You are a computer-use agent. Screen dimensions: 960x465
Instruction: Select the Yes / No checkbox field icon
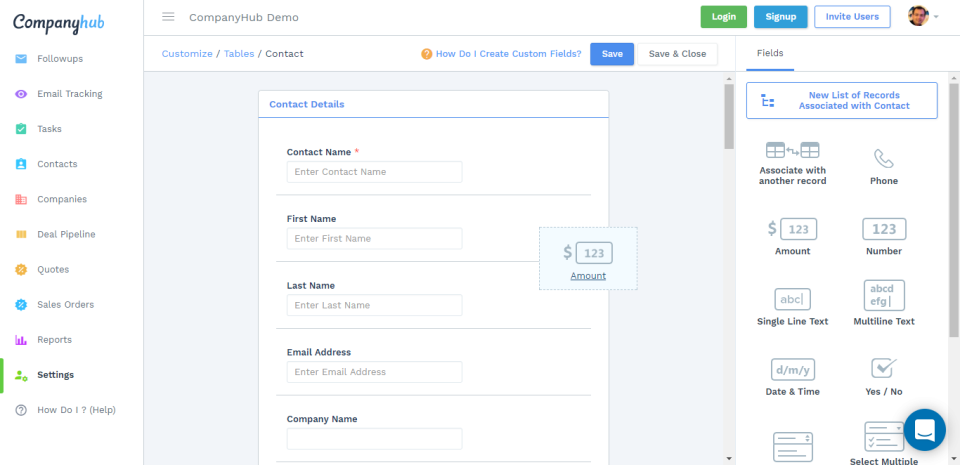884,368
